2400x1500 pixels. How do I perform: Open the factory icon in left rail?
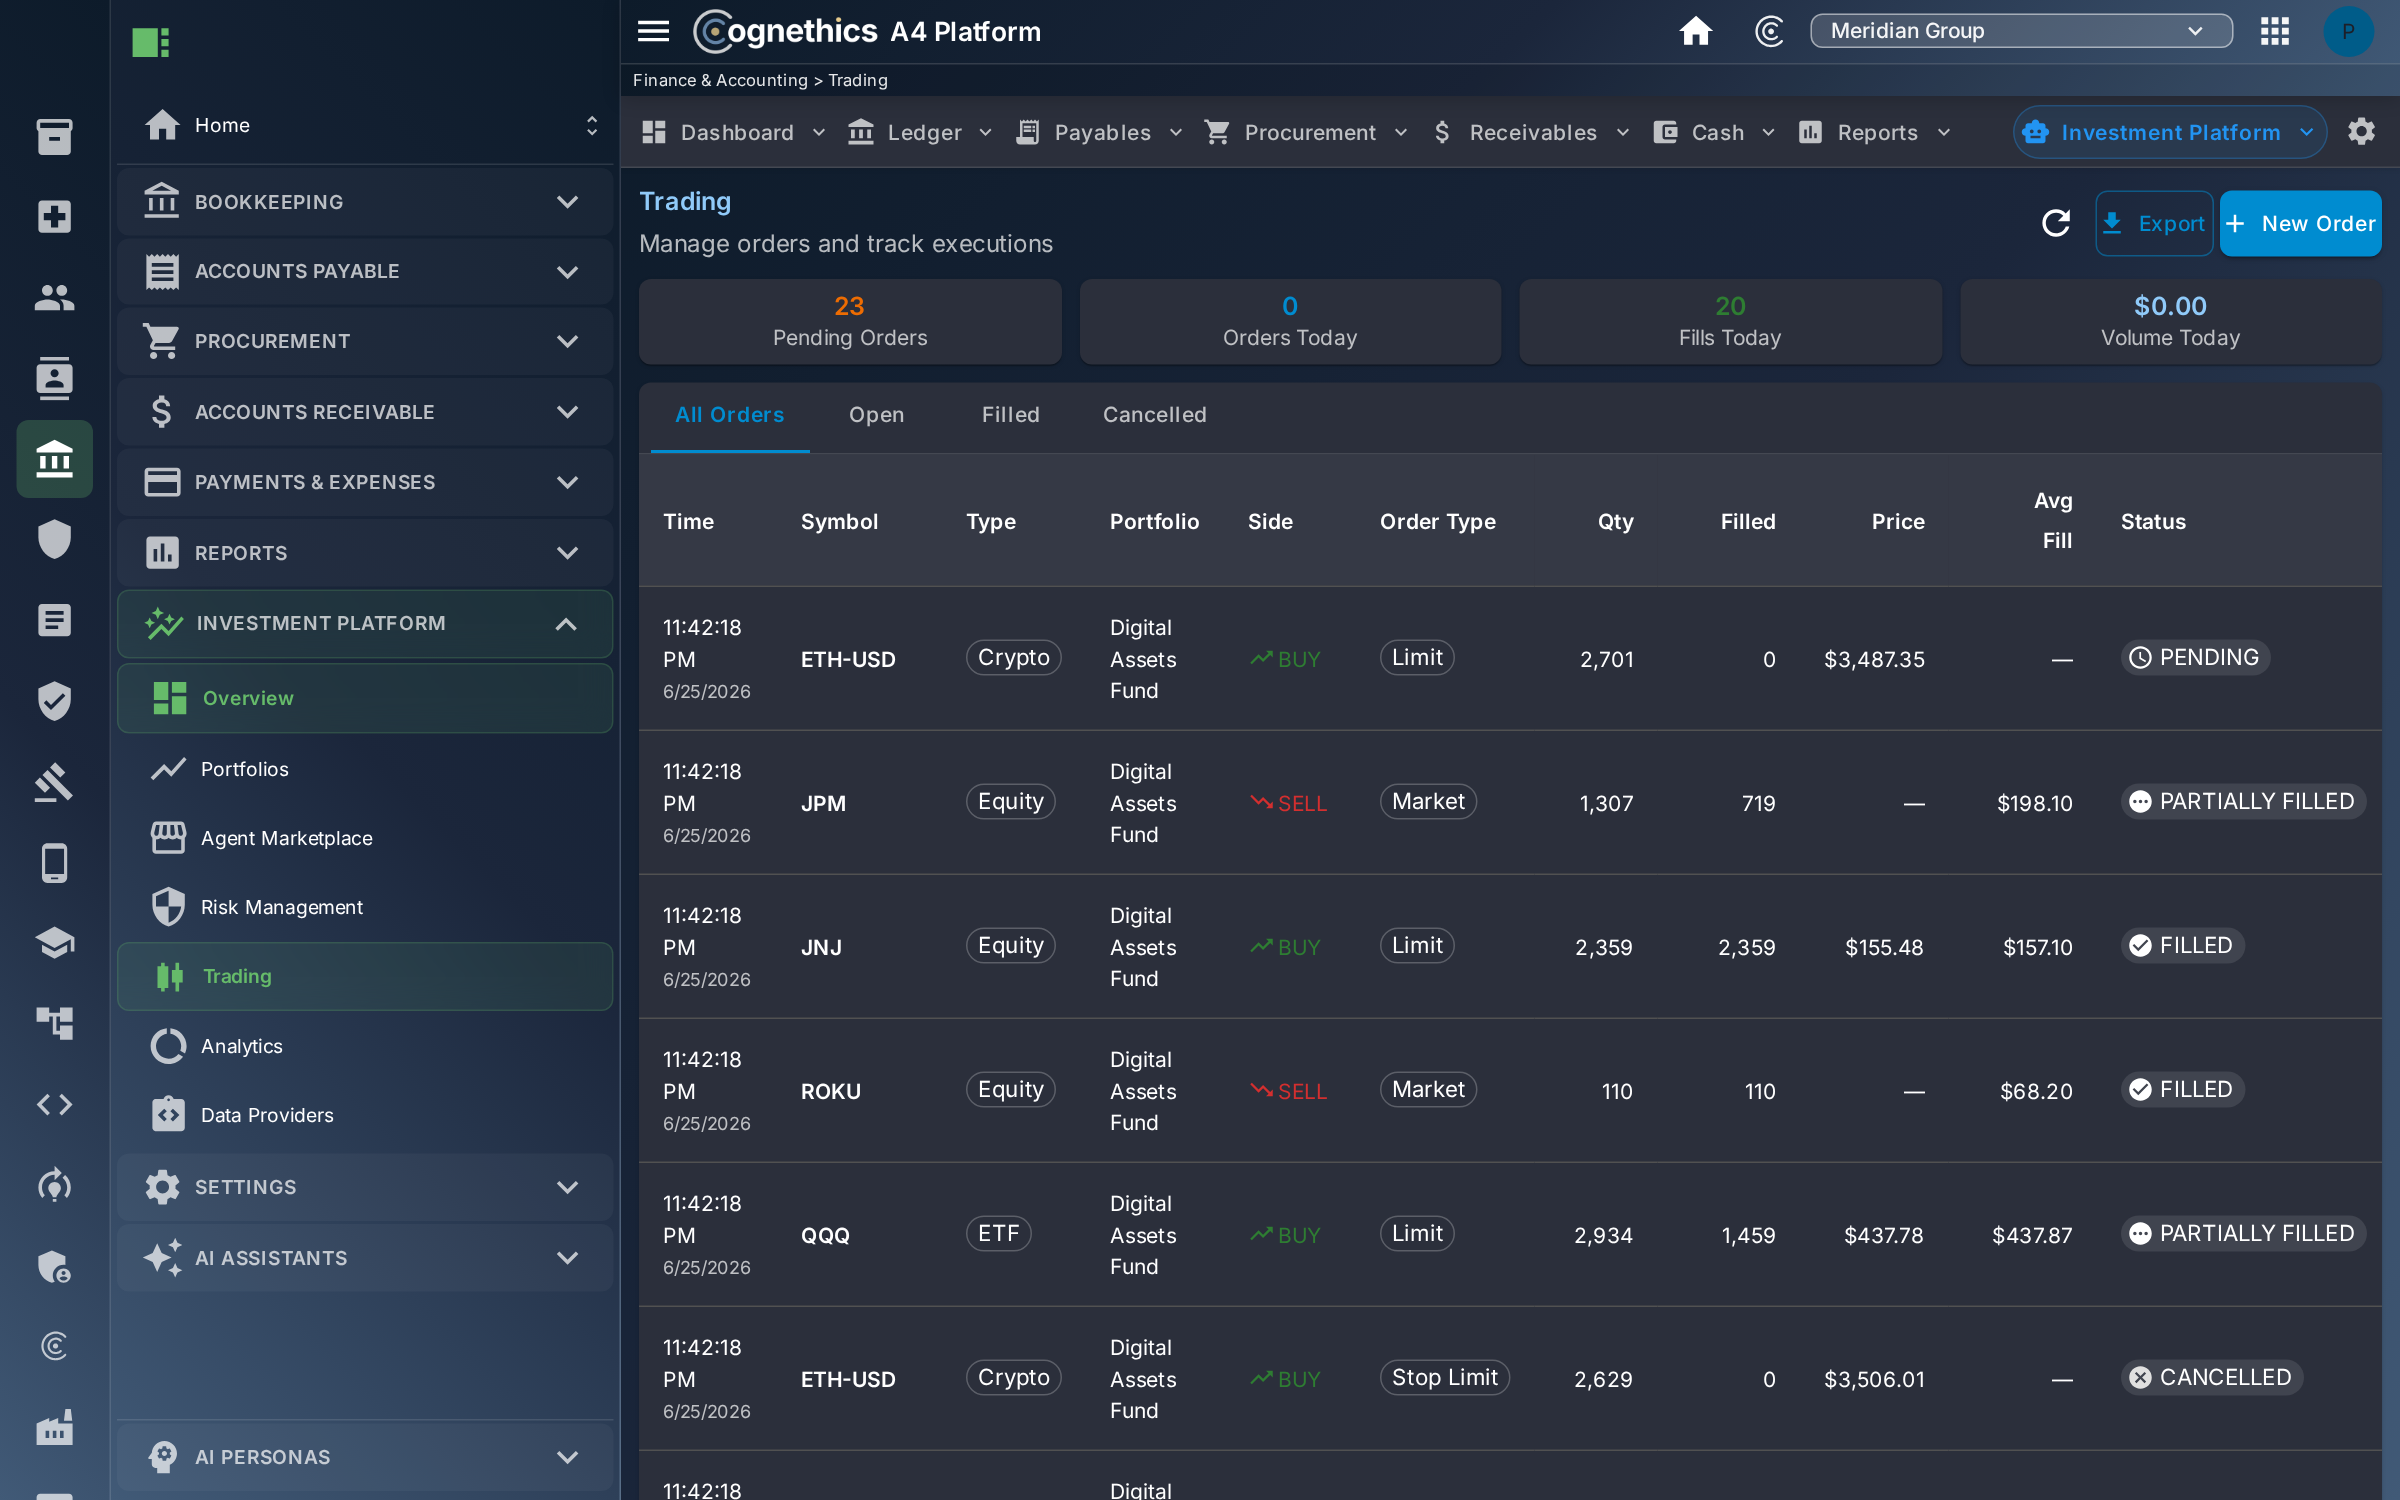[54, 1428]
